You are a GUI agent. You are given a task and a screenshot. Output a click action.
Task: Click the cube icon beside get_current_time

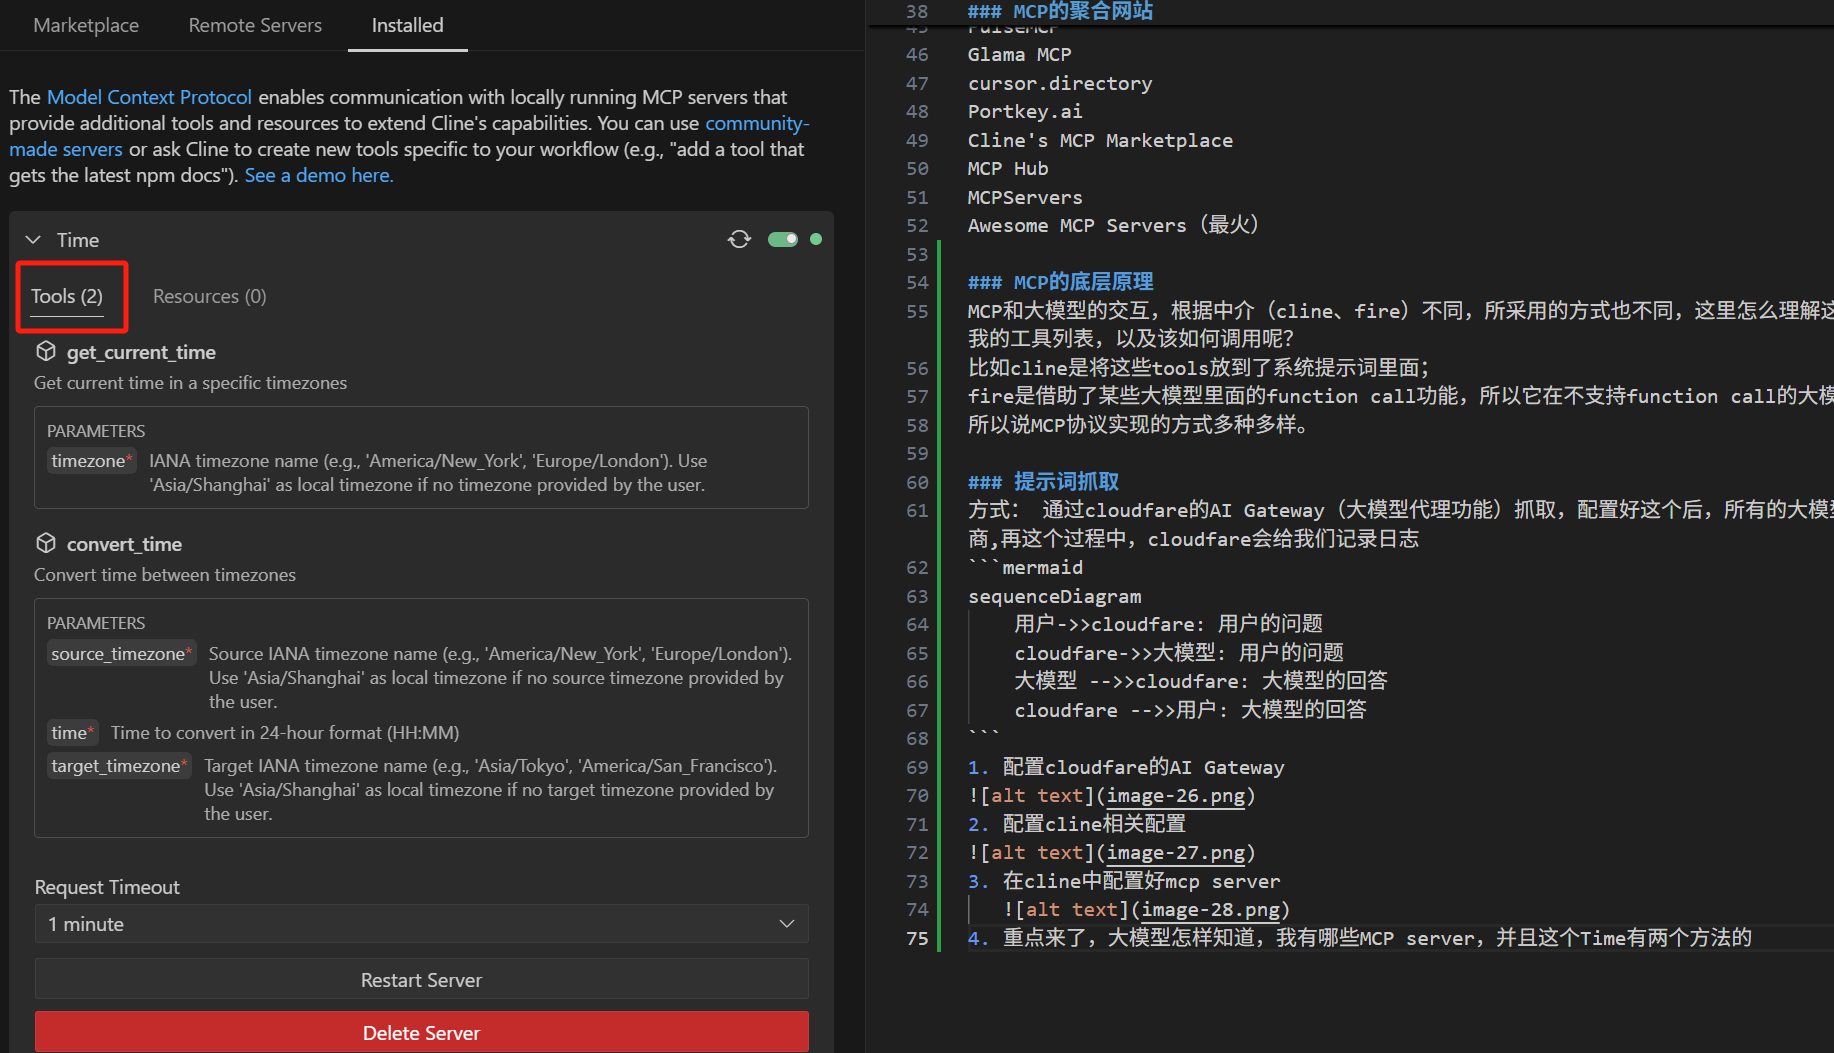coord(46,352)
